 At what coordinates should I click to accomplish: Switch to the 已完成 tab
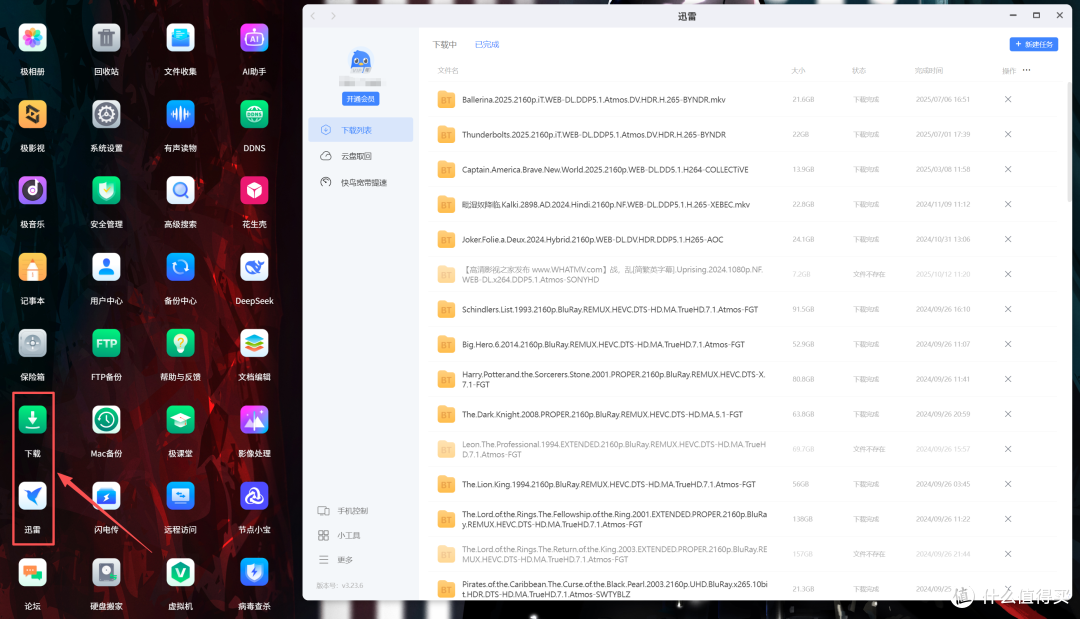[x=487, y=45]
